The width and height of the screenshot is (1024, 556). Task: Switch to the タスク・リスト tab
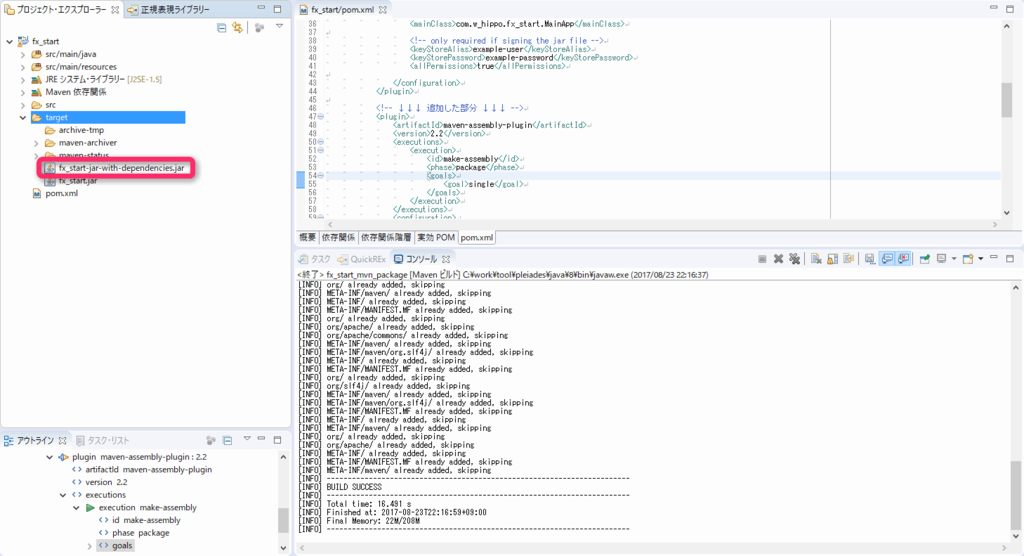point(103,440)
